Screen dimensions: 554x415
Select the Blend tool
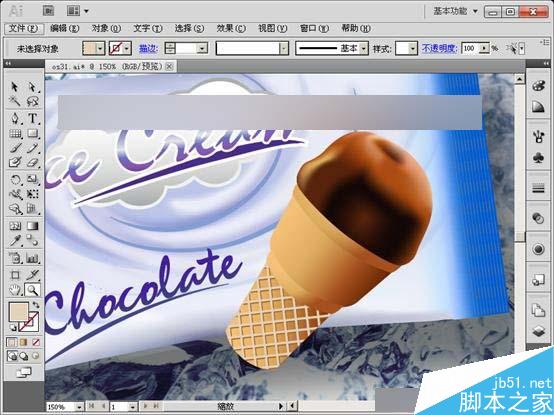[x=32, y=241]
